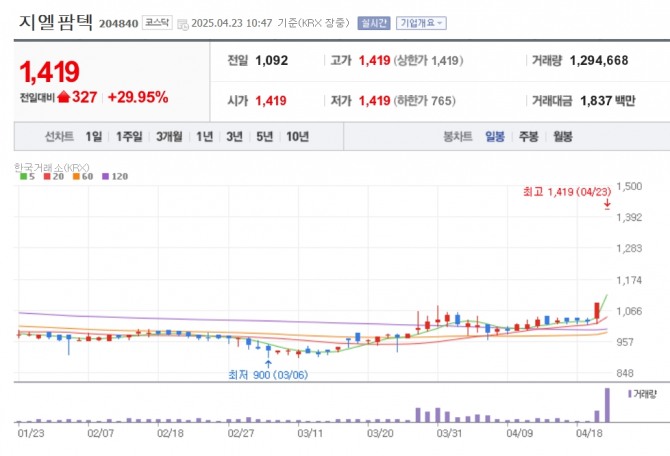Click the 하한가 765 text

tap(425, 101)
